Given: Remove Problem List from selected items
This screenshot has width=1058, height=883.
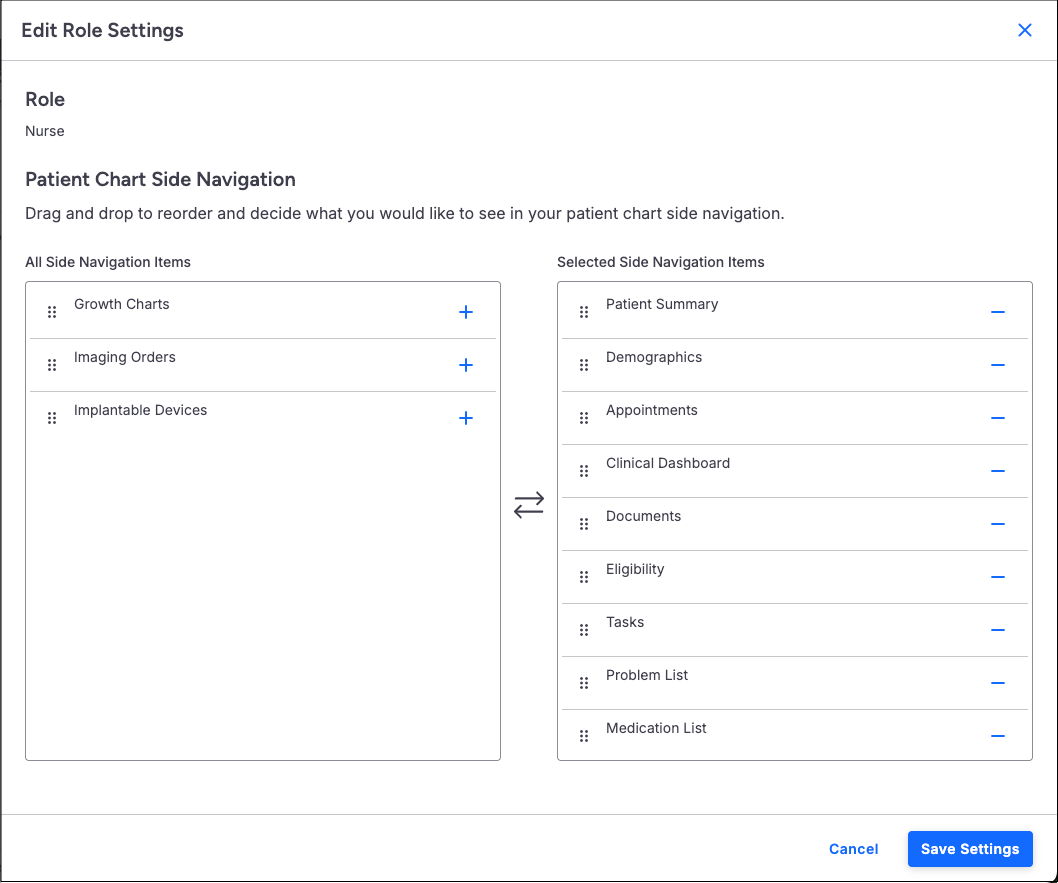Looking at the screenshot, I should pos(997,683).
